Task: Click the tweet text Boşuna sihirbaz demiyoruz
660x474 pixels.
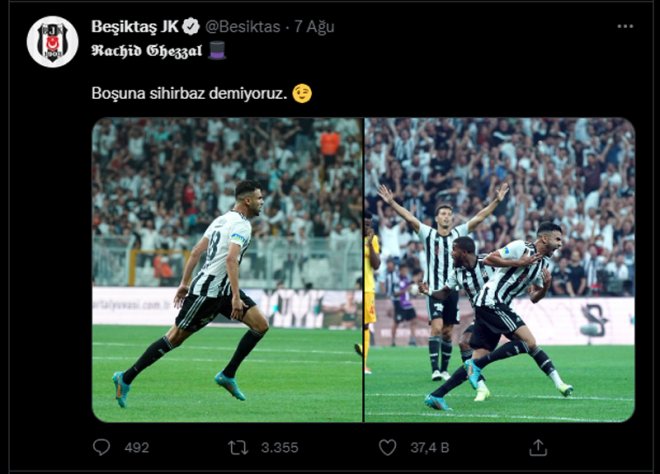Action: tap(189, 93)
